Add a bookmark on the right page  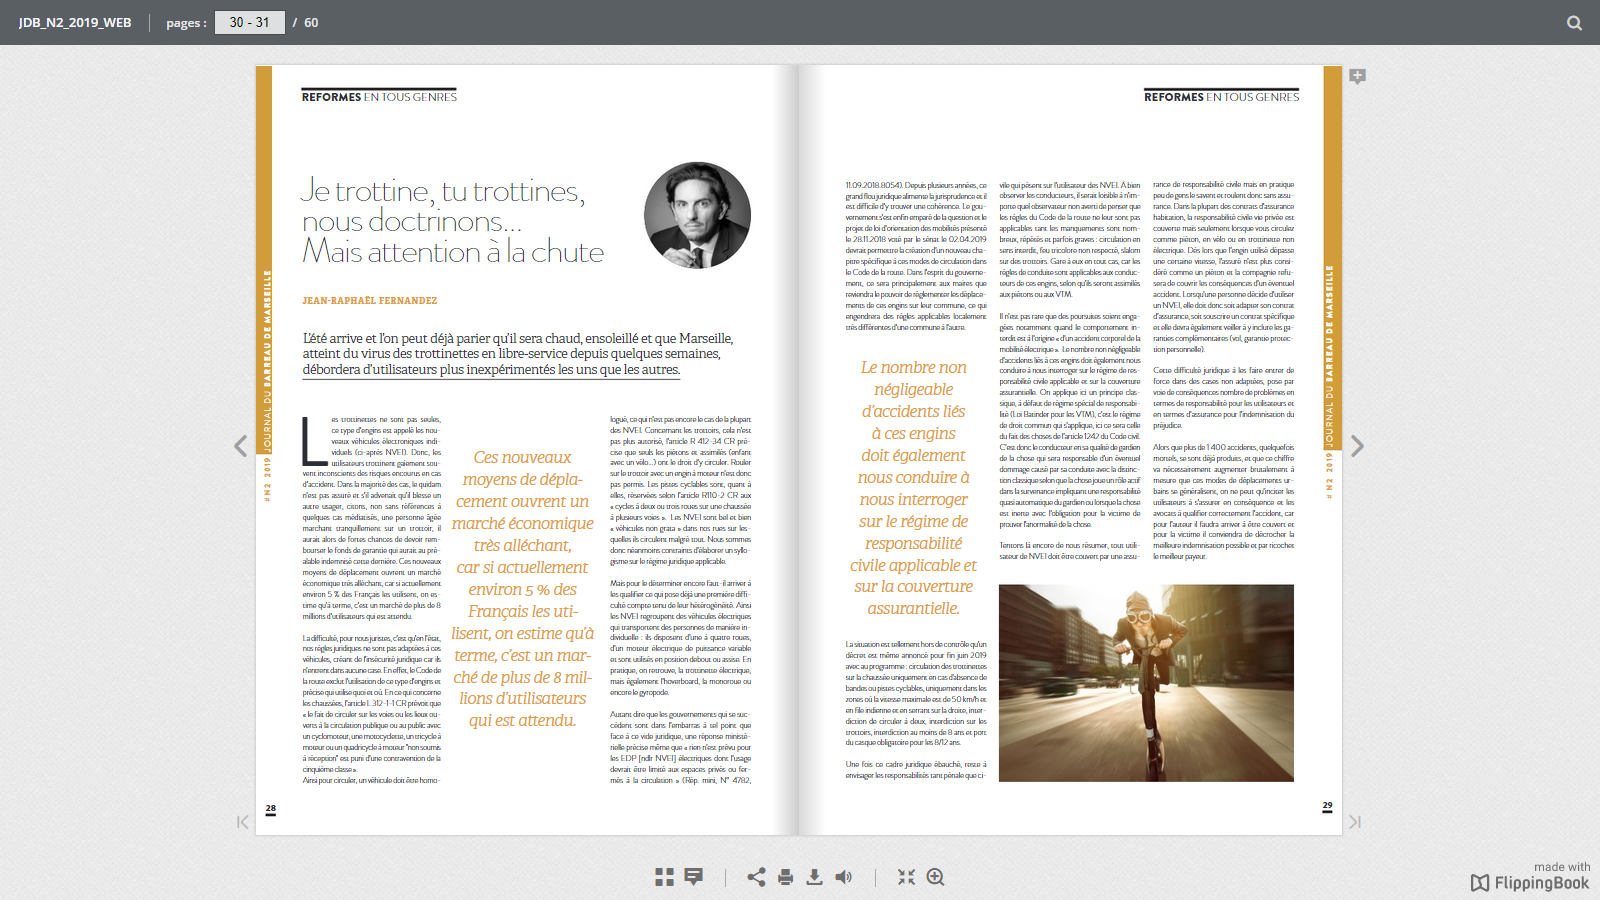pos(1357,76)
